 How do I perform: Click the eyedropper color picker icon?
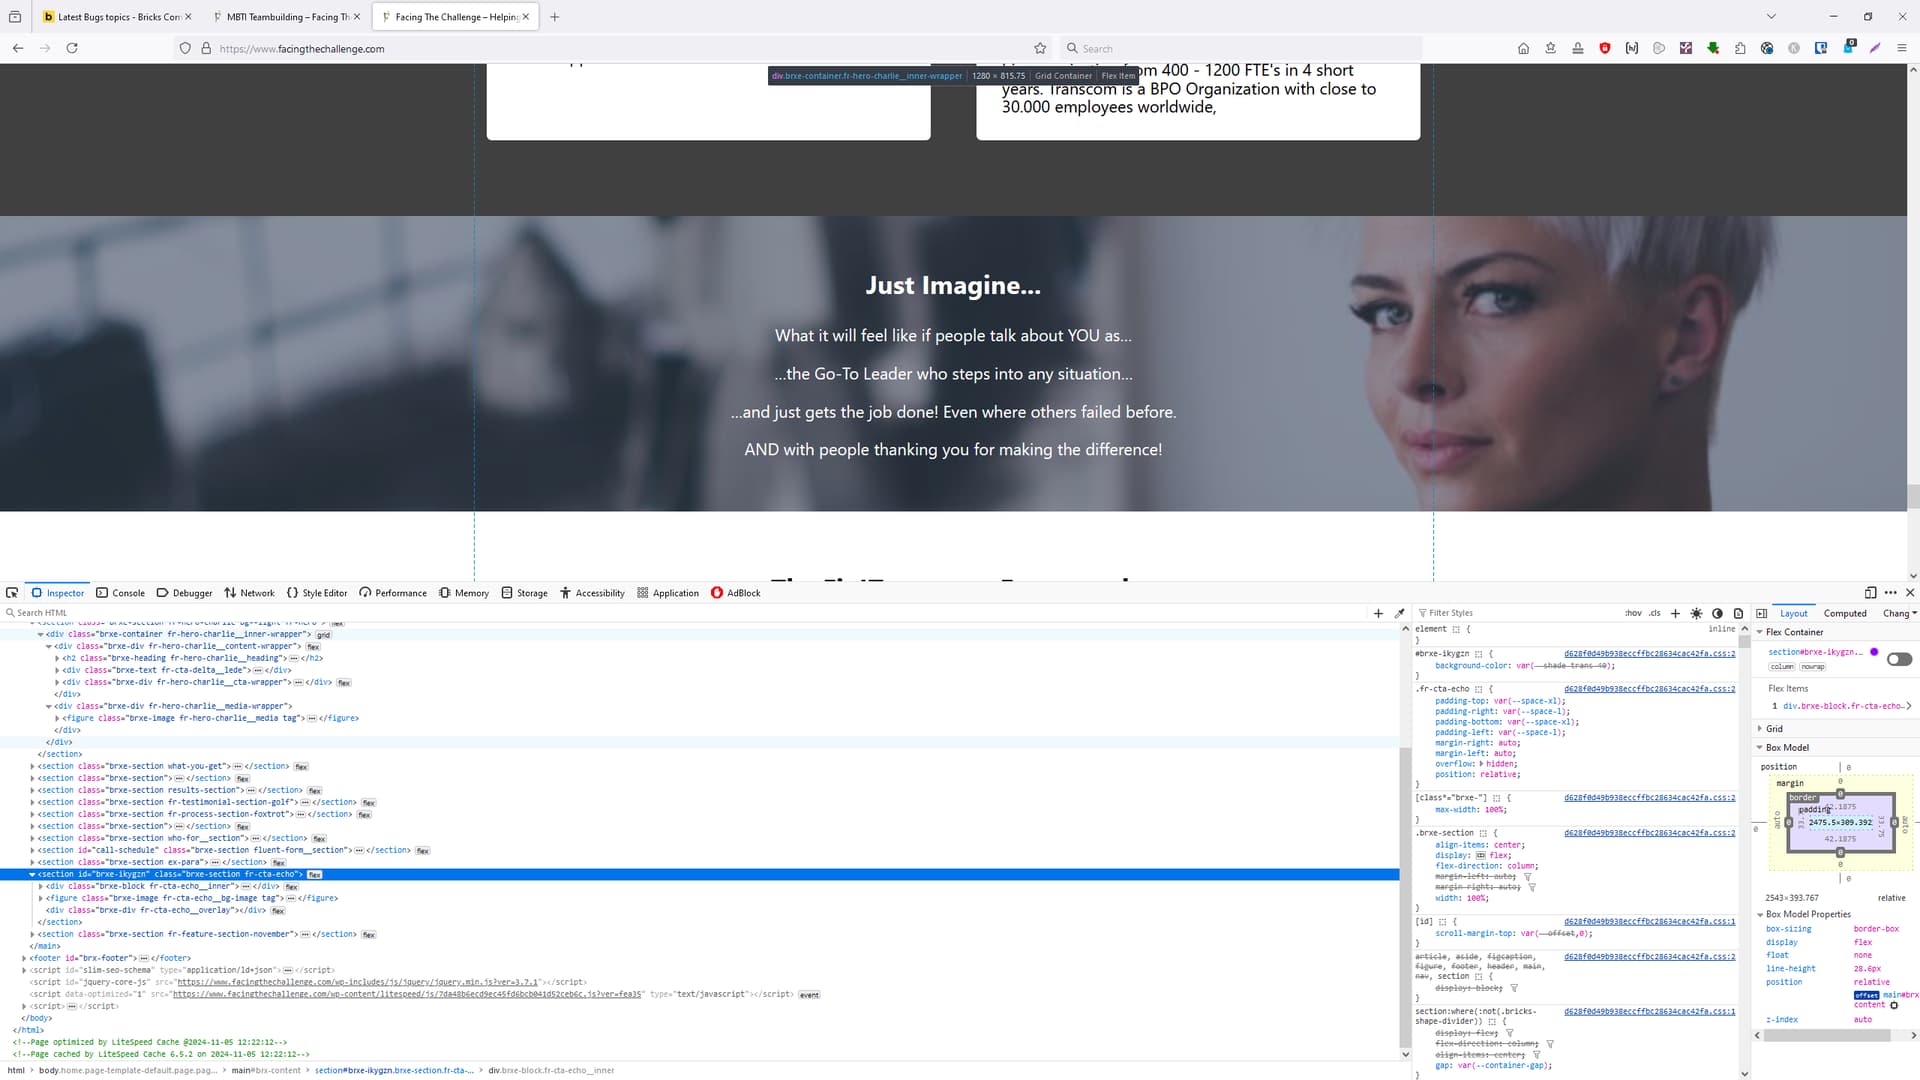(1399, 613)
